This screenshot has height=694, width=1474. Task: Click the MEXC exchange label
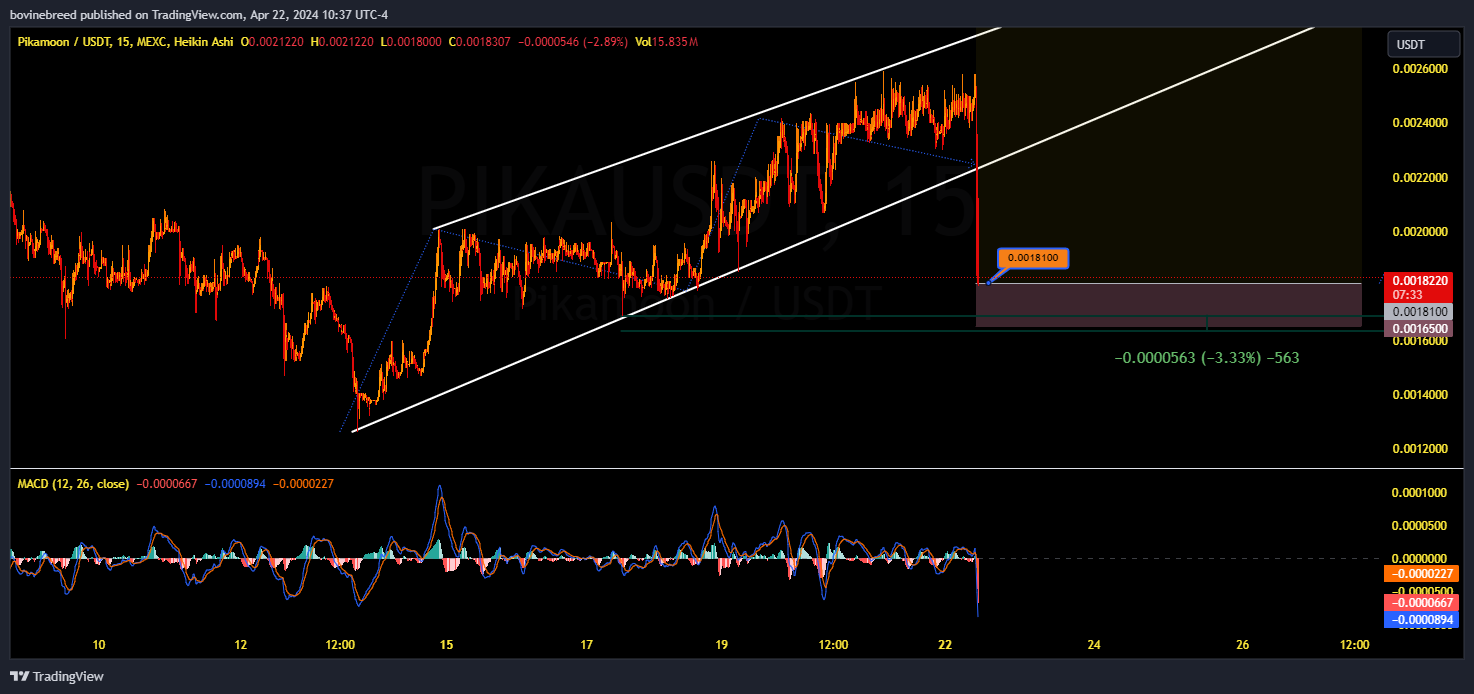tap(153, 42)
